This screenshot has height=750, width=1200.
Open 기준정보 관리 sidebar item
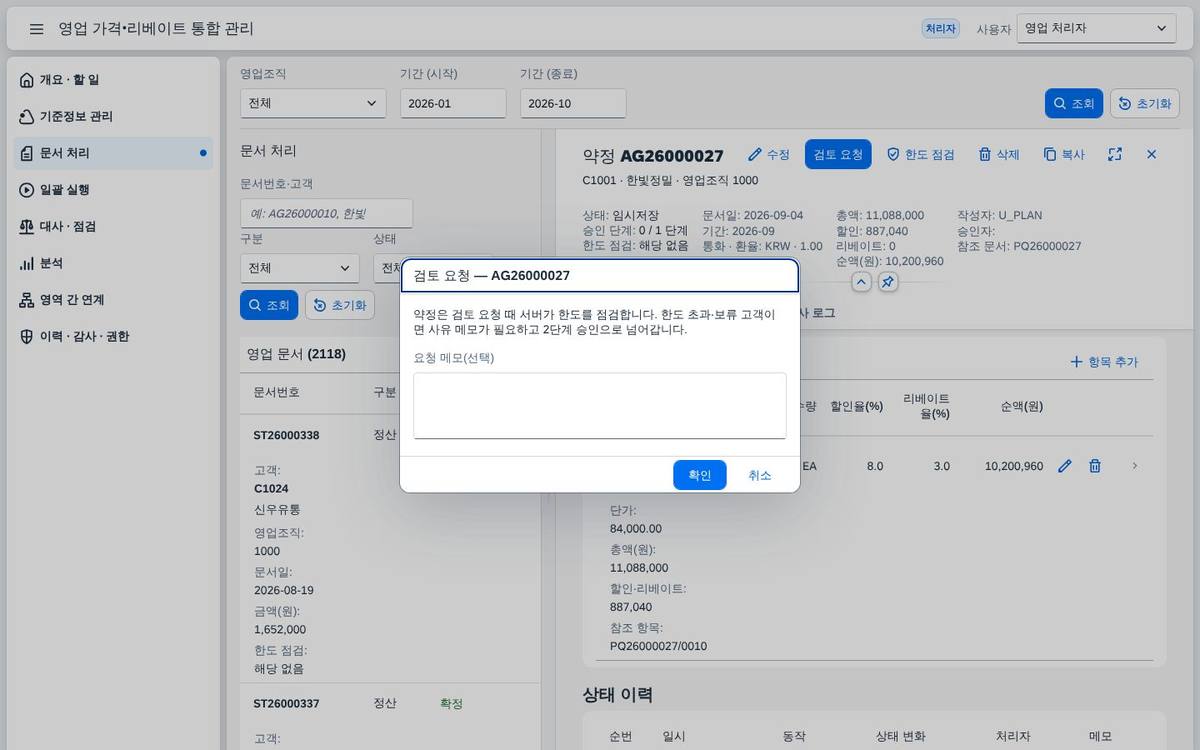tap(114, 117)
